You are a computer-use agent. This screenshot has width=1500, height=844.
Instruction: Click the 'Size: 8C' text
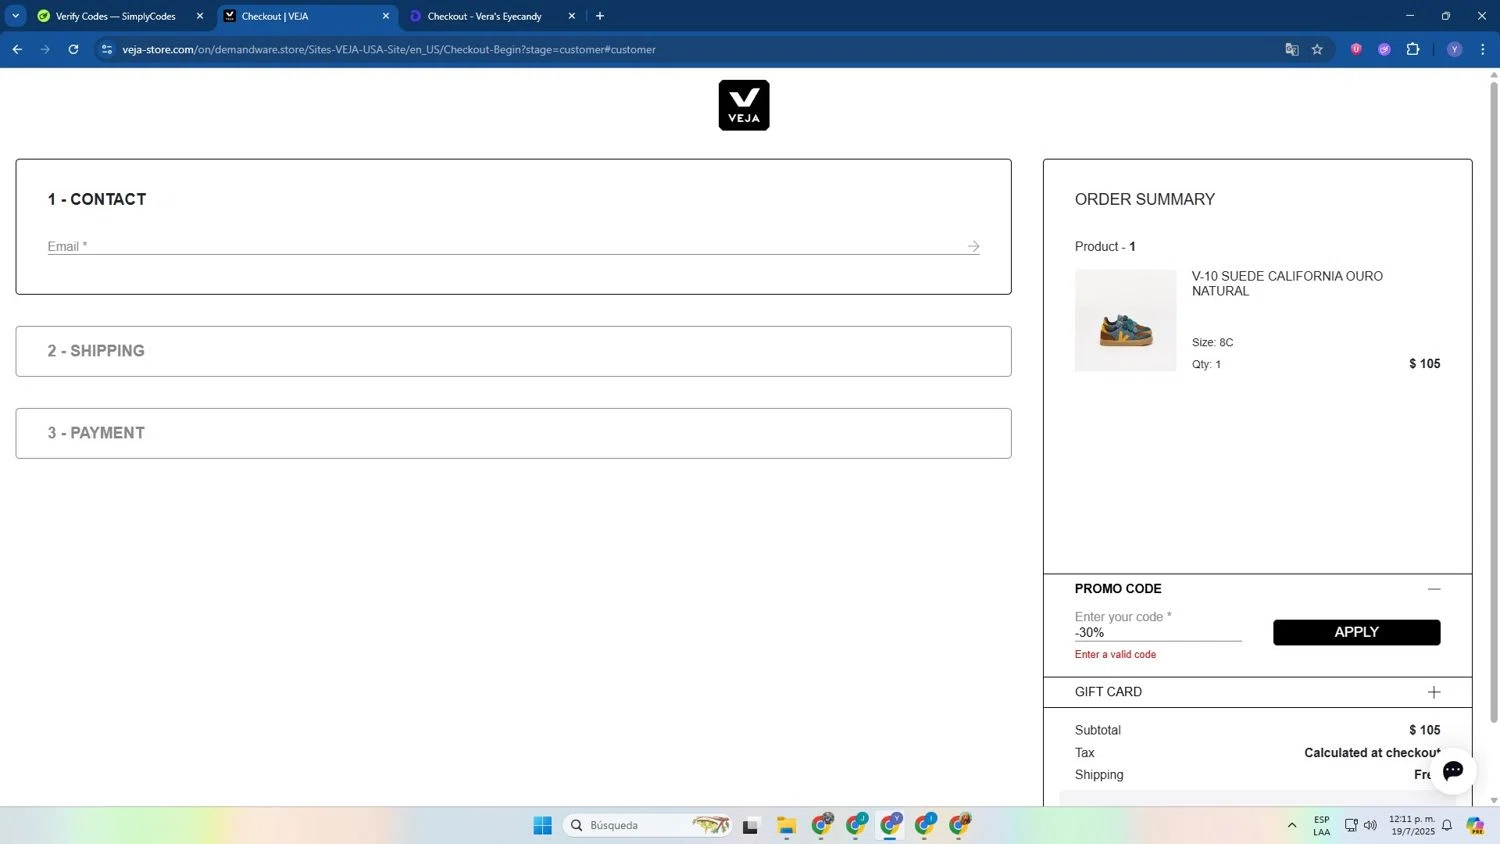[x=1212, y=342]
